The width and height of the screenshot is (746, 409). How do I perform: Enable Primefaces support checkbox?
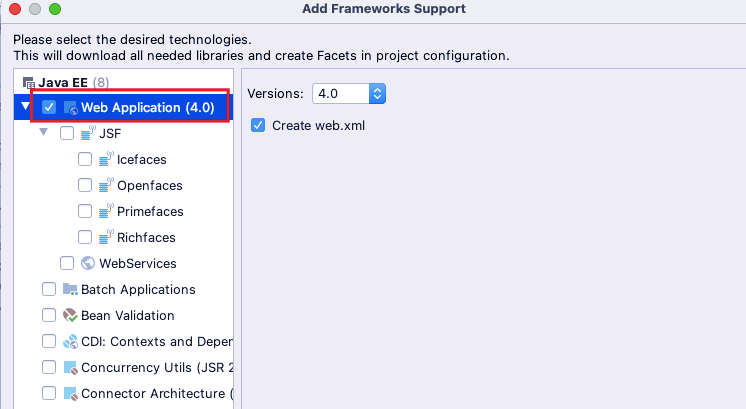click(85, 211)
